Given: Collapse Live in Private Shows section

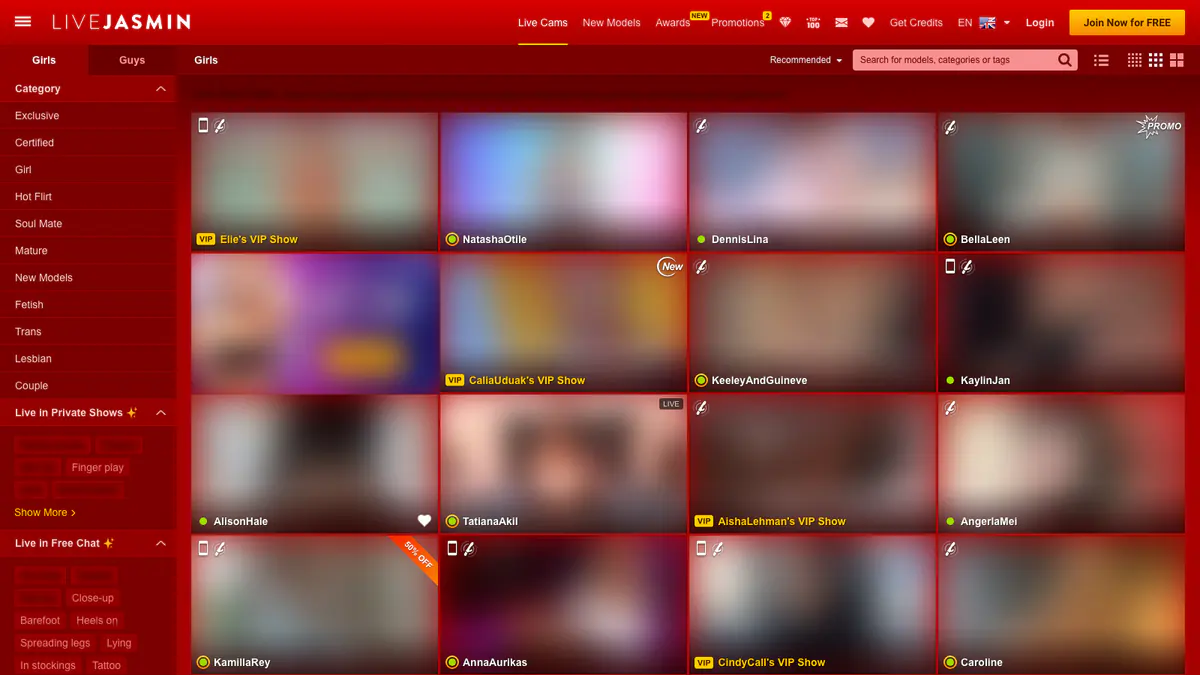Looking at the screenshot, I should point(161,413).
